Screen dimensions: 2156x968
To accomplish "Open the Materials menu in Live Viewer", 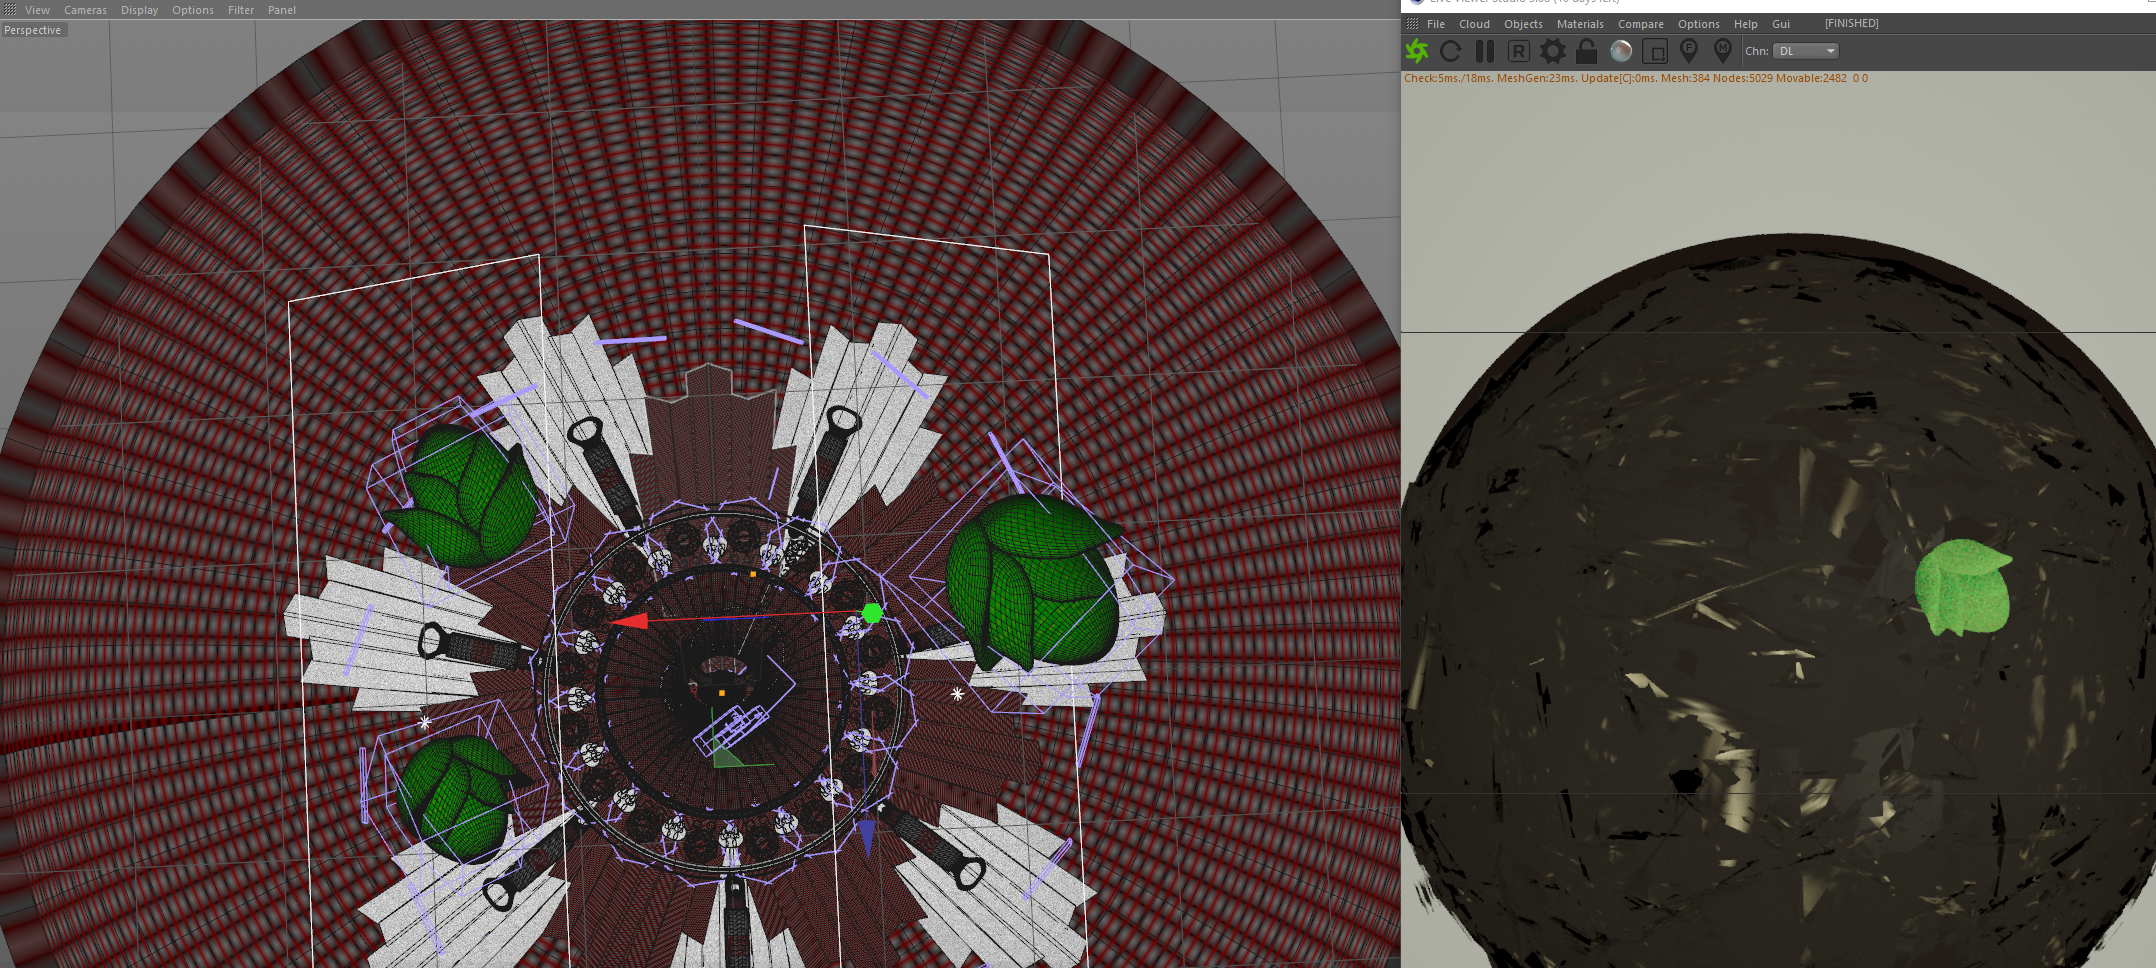I will click(1580, 24).
